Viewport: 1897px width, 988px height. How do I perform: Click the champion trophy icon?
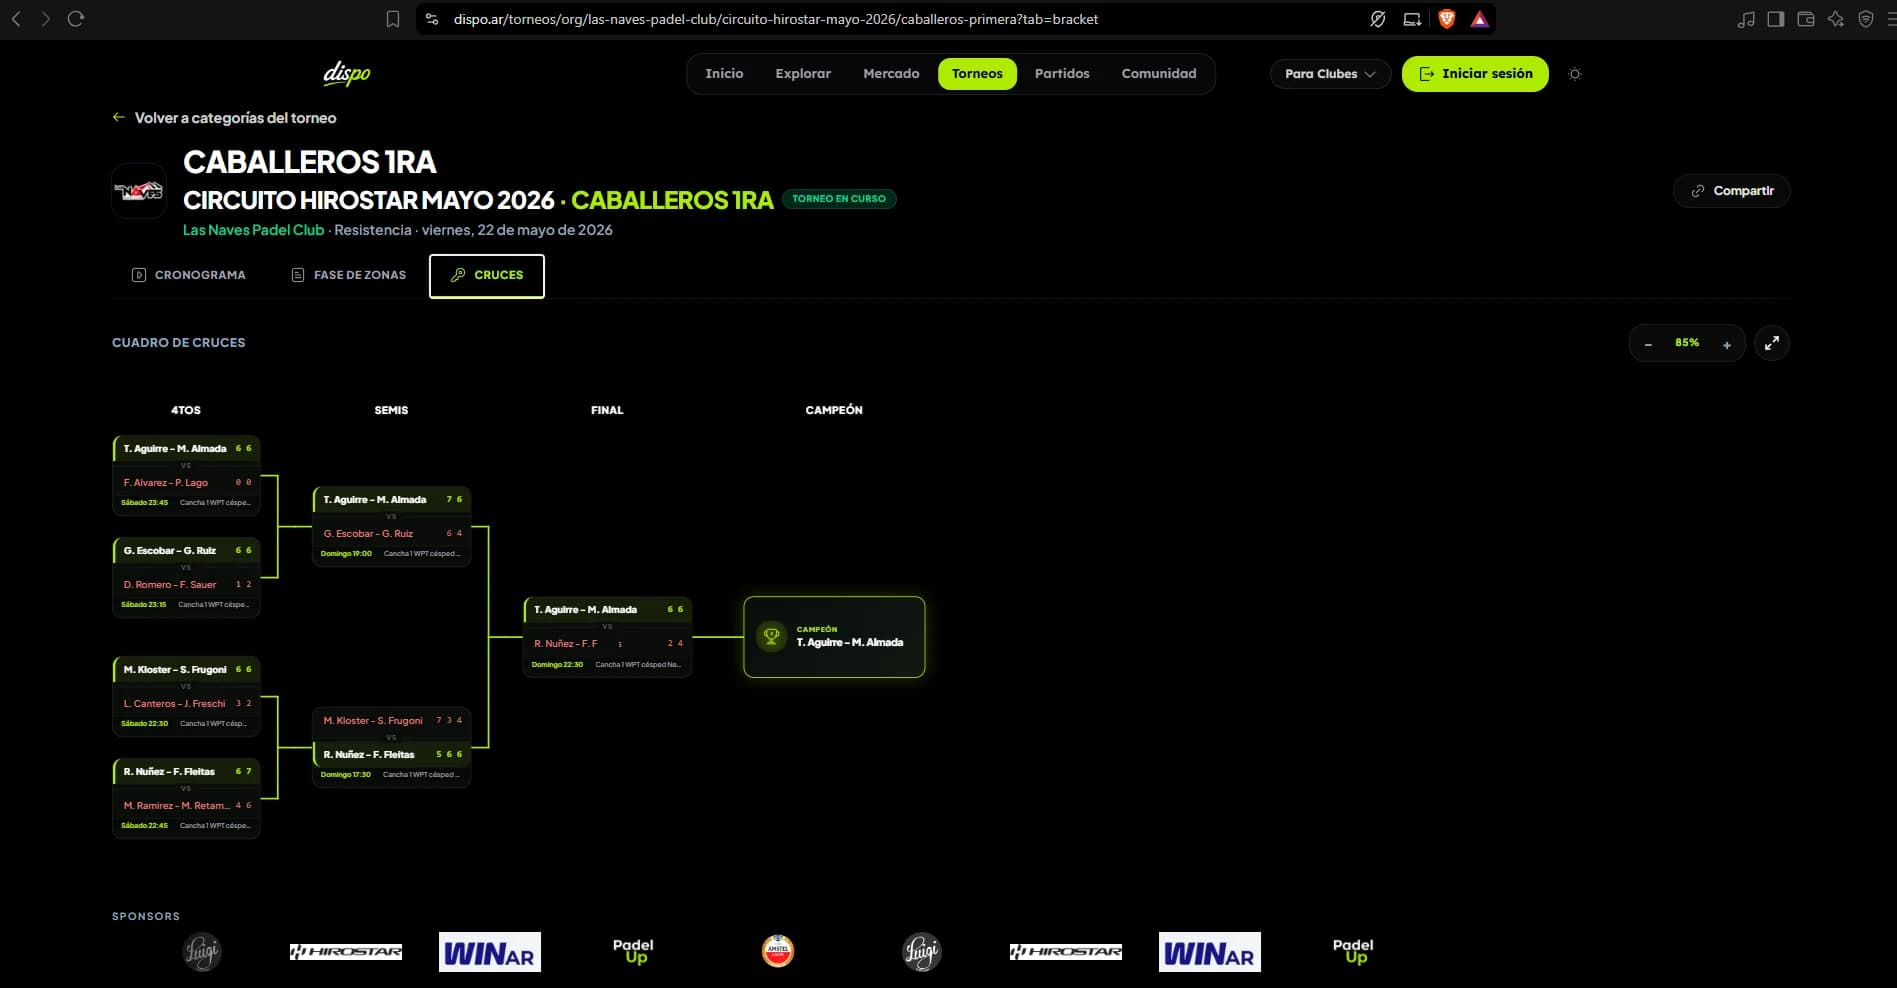[x=771, y=636]
